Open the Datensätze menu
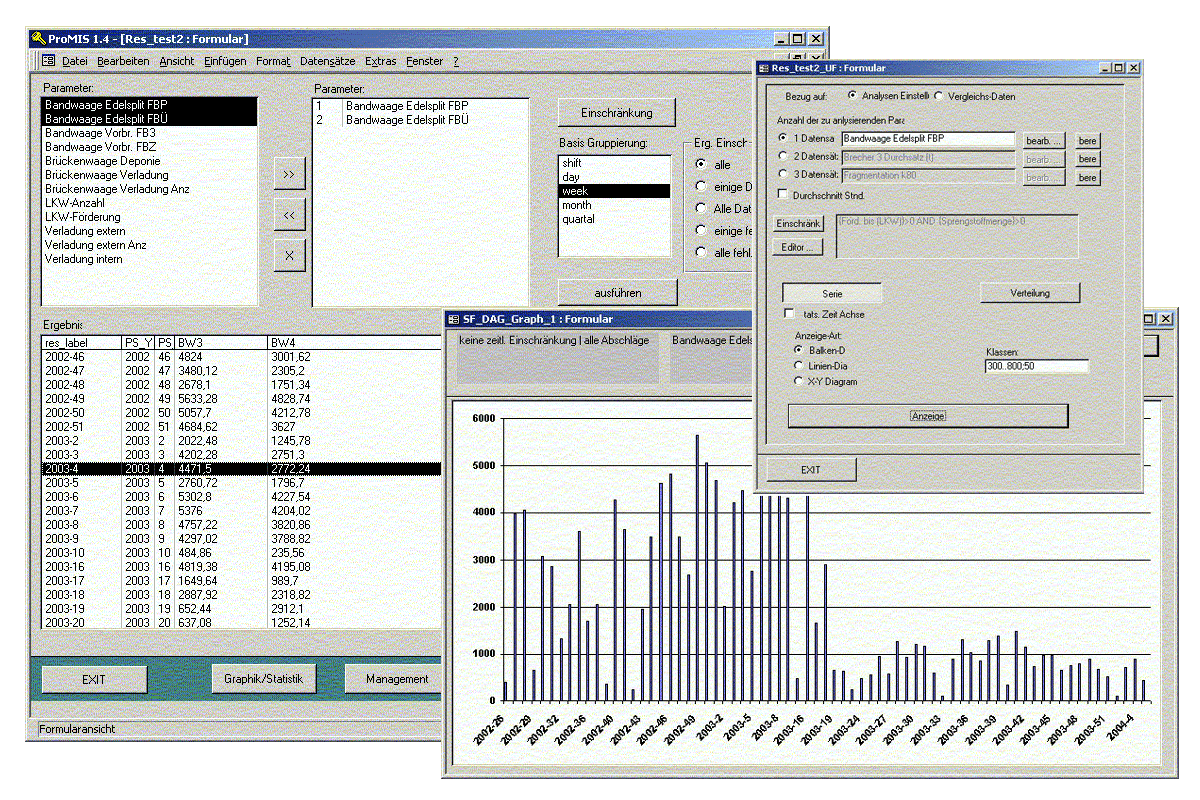1200x800 pixels. tap(327, 61)
